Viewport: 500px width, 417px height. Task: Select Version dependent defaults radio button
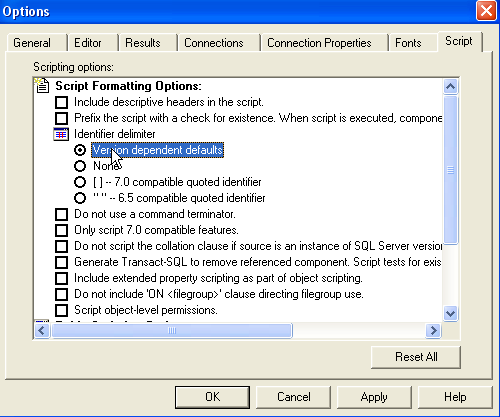point(80,150)
